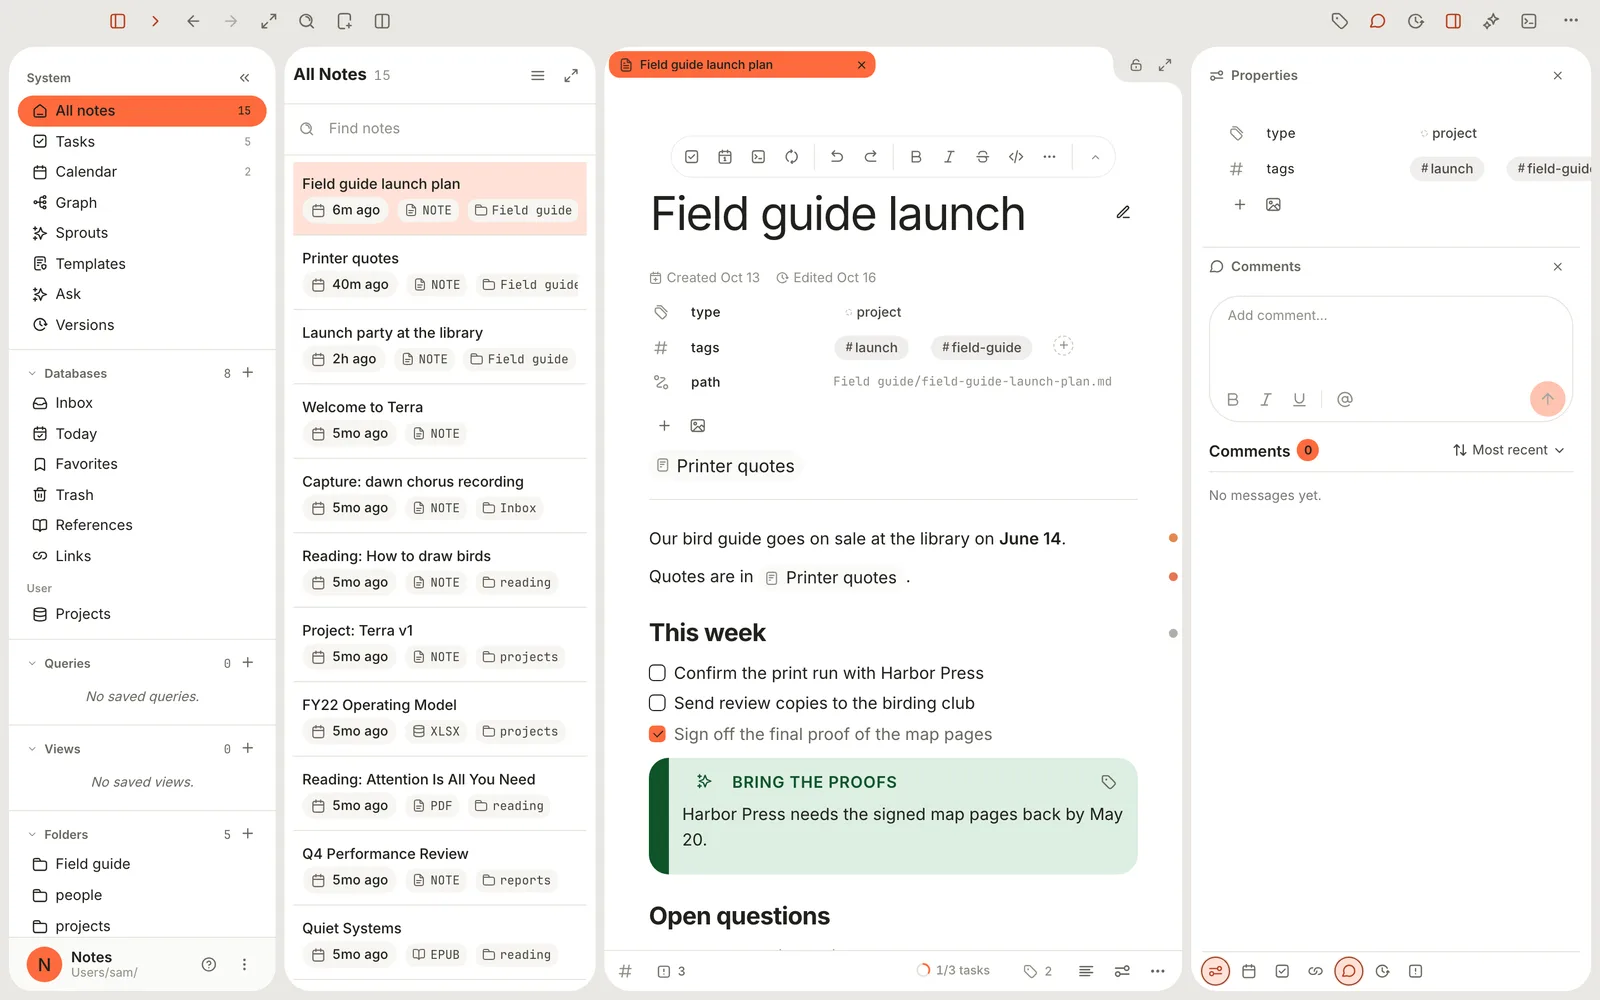Screen dimensions: 1600x1000
Task: Open the 'Most recent' comment sort dropdown
Action: (1508, 450)
